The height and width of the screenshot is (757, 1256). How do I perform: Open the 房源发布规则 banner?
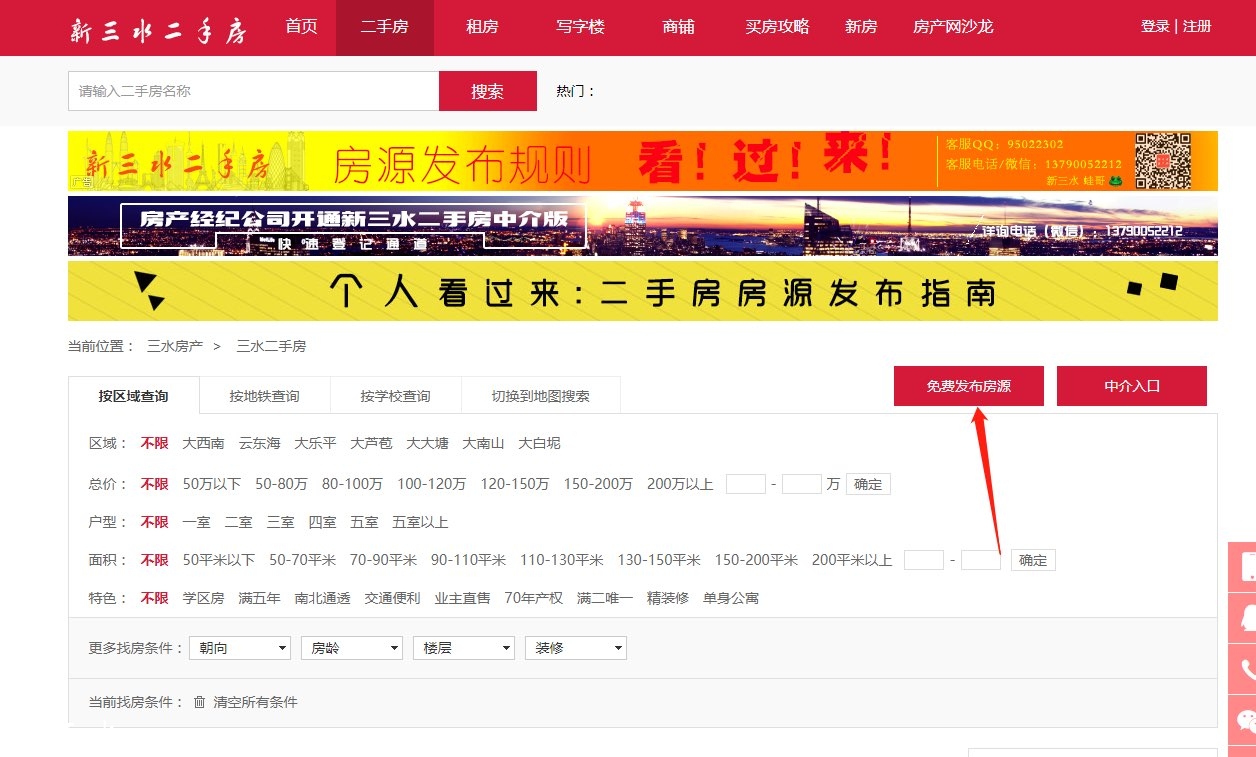click(x=643, y=161)
